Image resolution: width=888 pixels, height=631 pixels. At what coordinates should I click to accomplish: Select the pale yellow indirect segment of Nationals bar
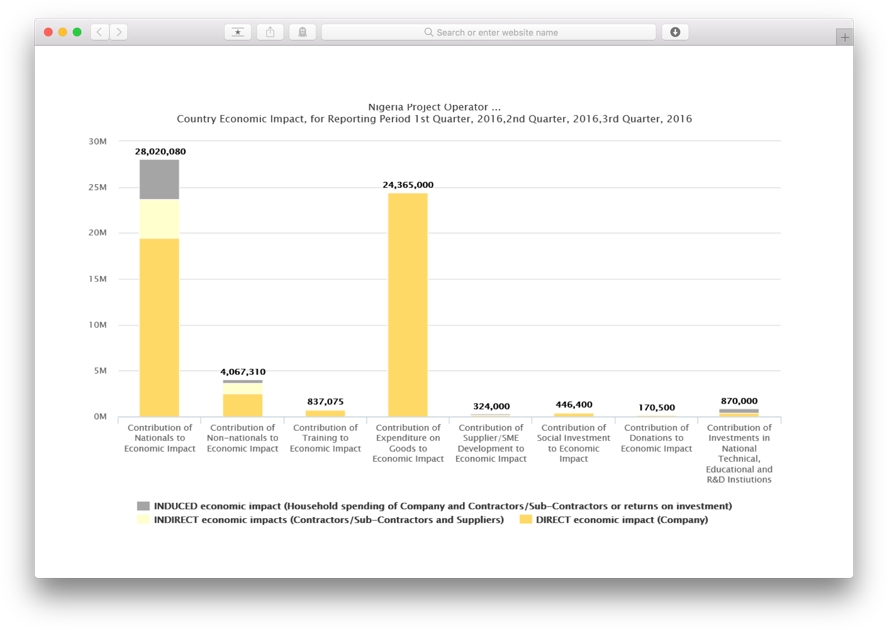160,219
